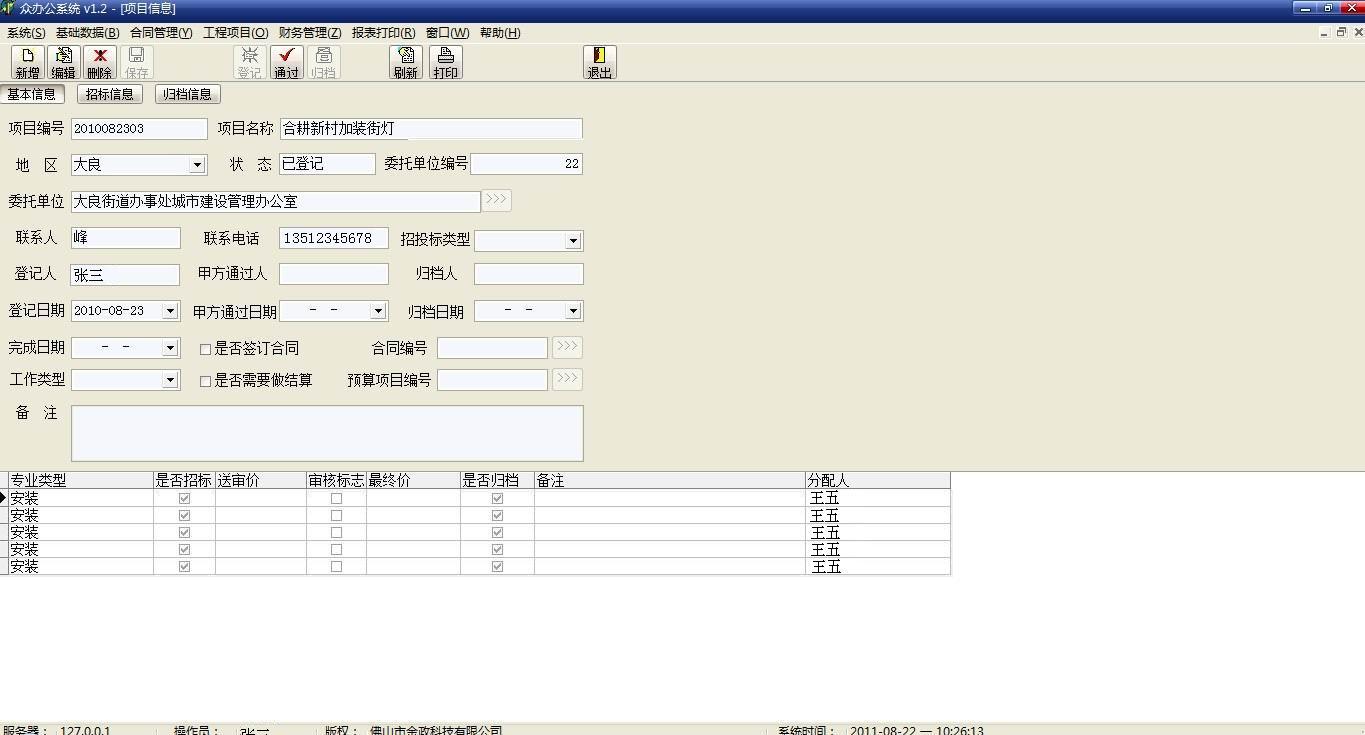
Task: Check the 是否需要做结算 checkbox
Action: [206, 381]
